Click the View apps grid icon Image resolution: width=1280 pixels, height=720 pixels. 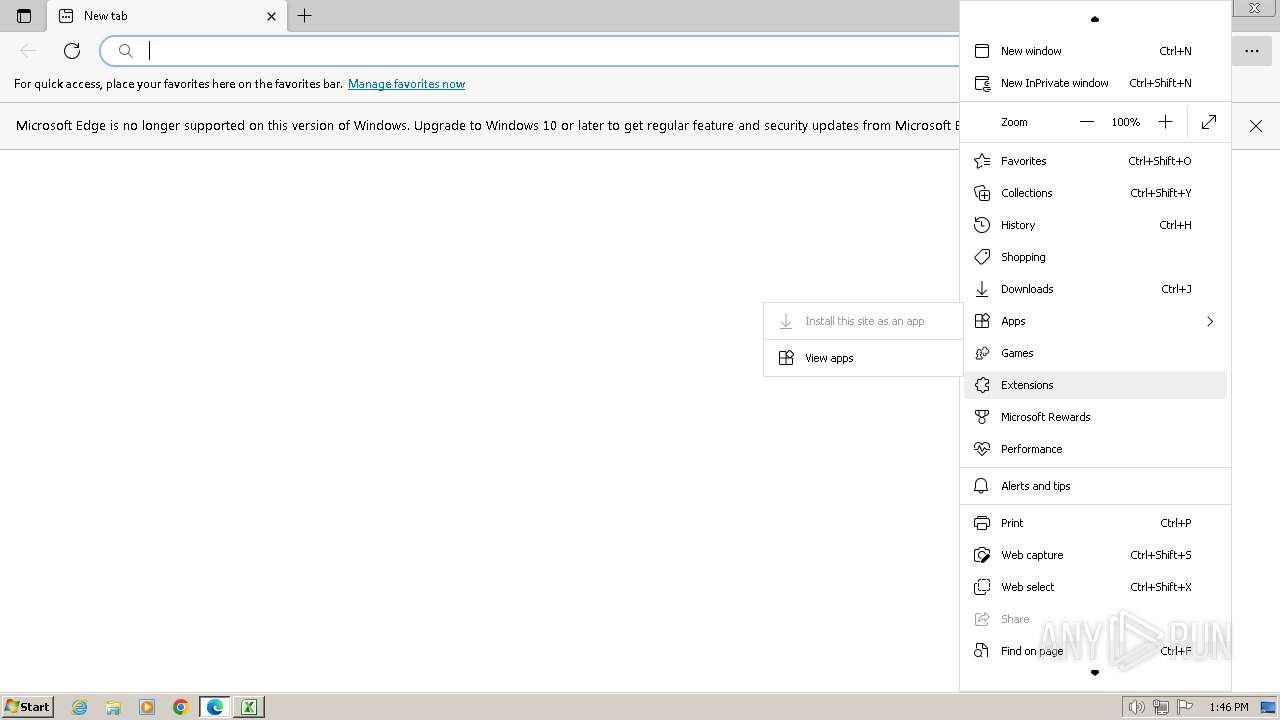tap(786, 358)
